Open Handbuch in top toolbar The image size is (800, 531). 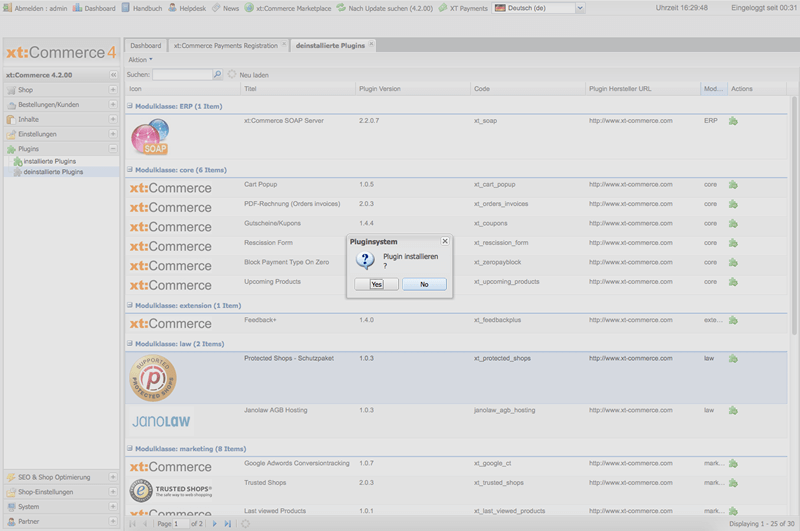[x=142, y=8]
